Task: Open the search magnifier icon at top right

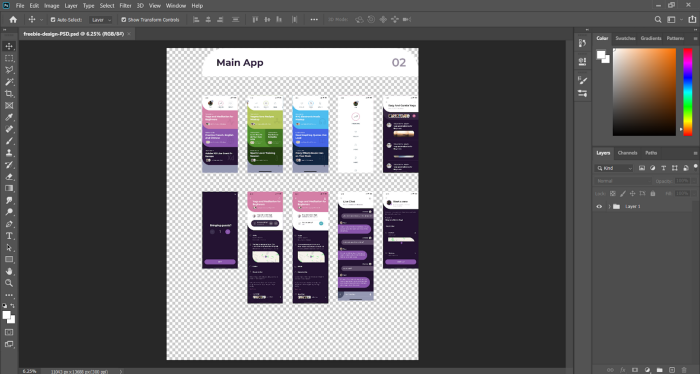Action: (658, 20)
